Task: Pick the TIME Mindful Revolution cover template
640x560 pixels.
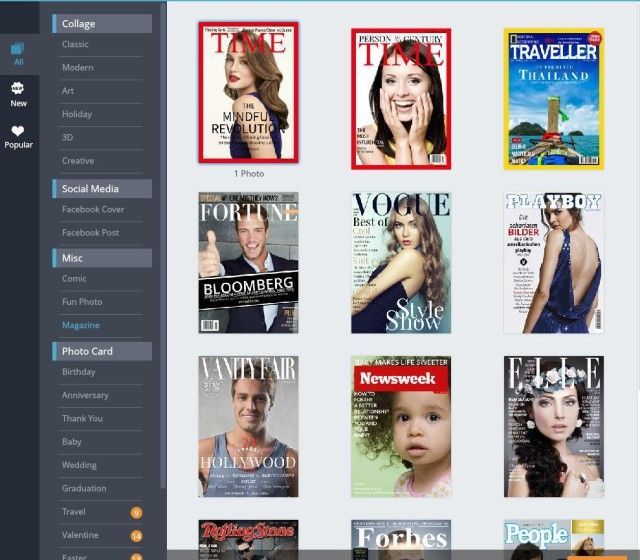Action: (x=249, y=92)
